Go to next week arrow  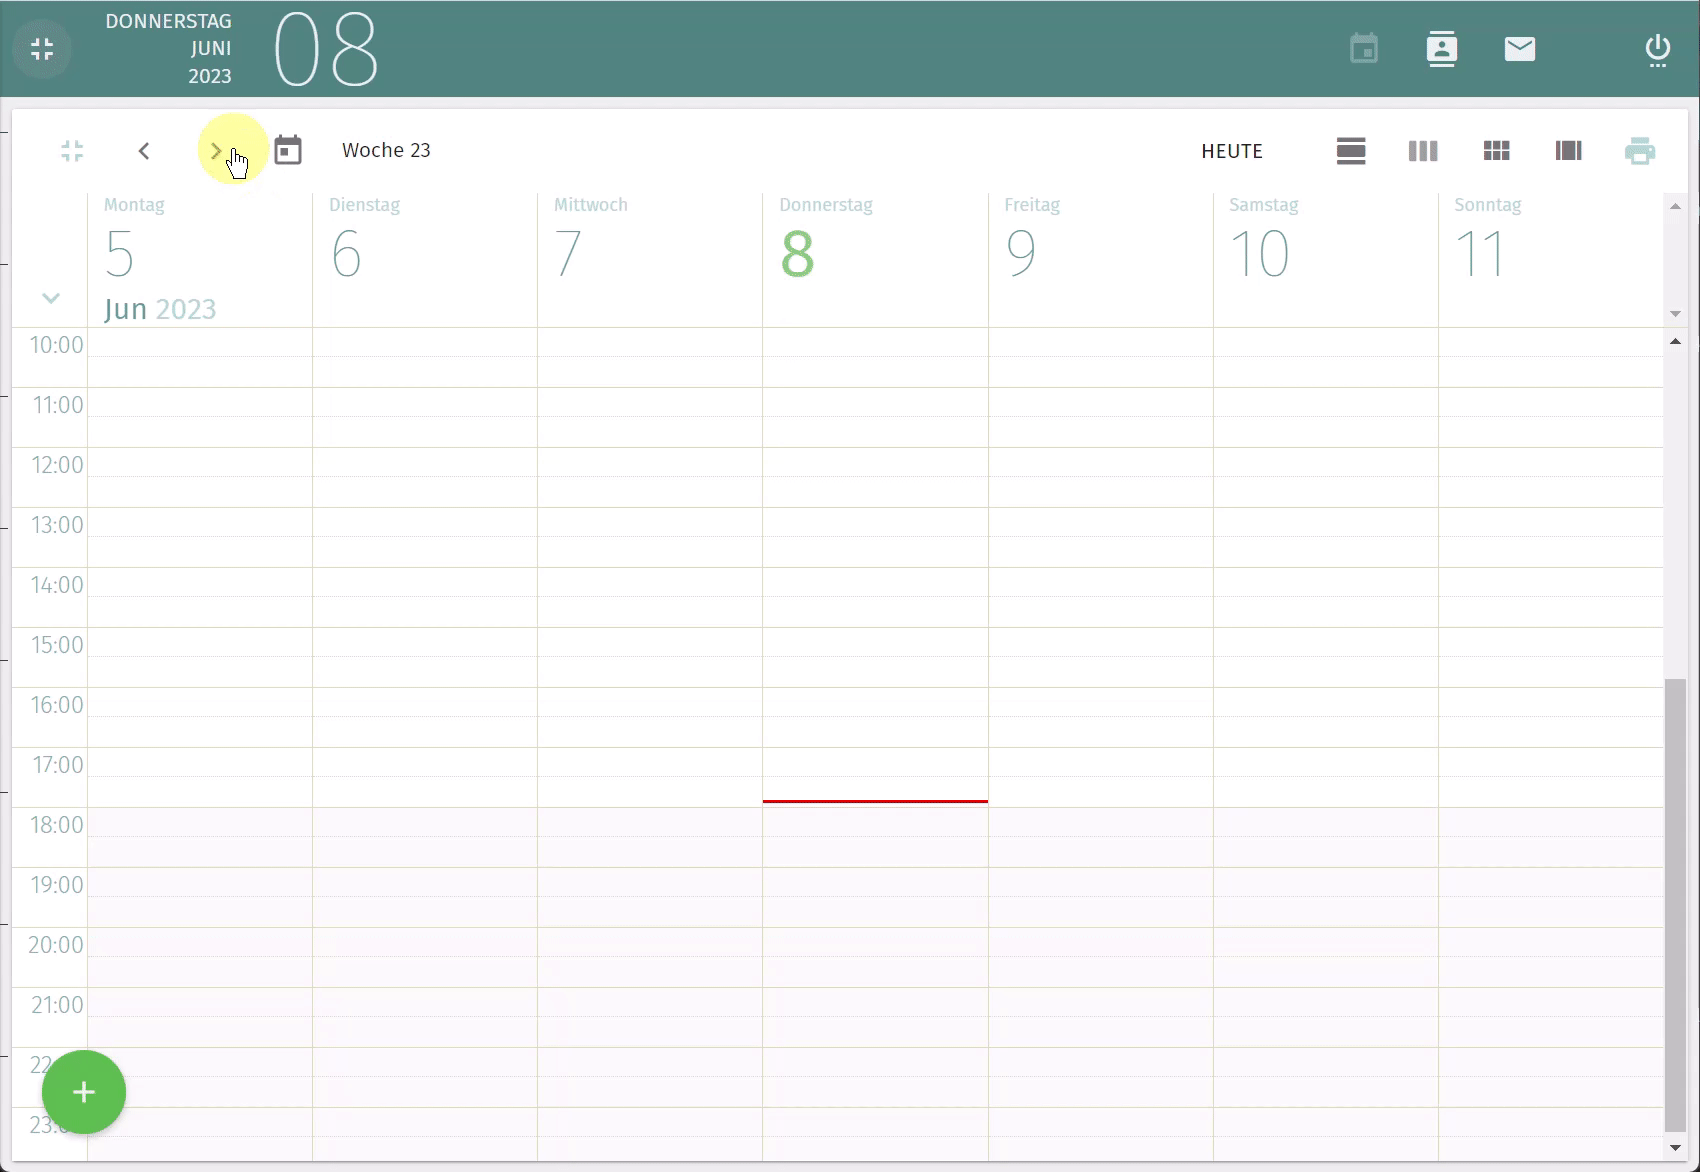point(216,151)
